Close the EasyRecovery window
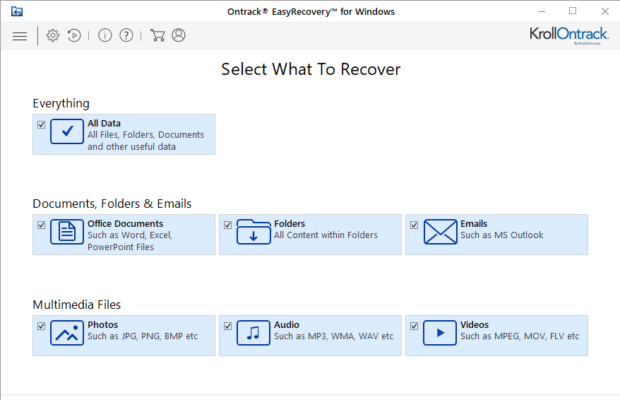The image size is (620, 400). pyautogui.click(x=605, y=11)
